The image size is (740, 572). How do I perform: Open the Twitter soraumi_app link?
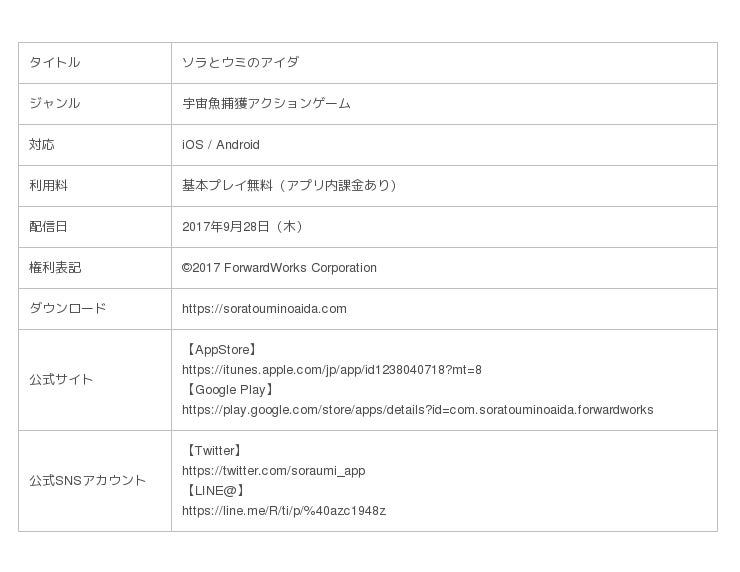273,471
